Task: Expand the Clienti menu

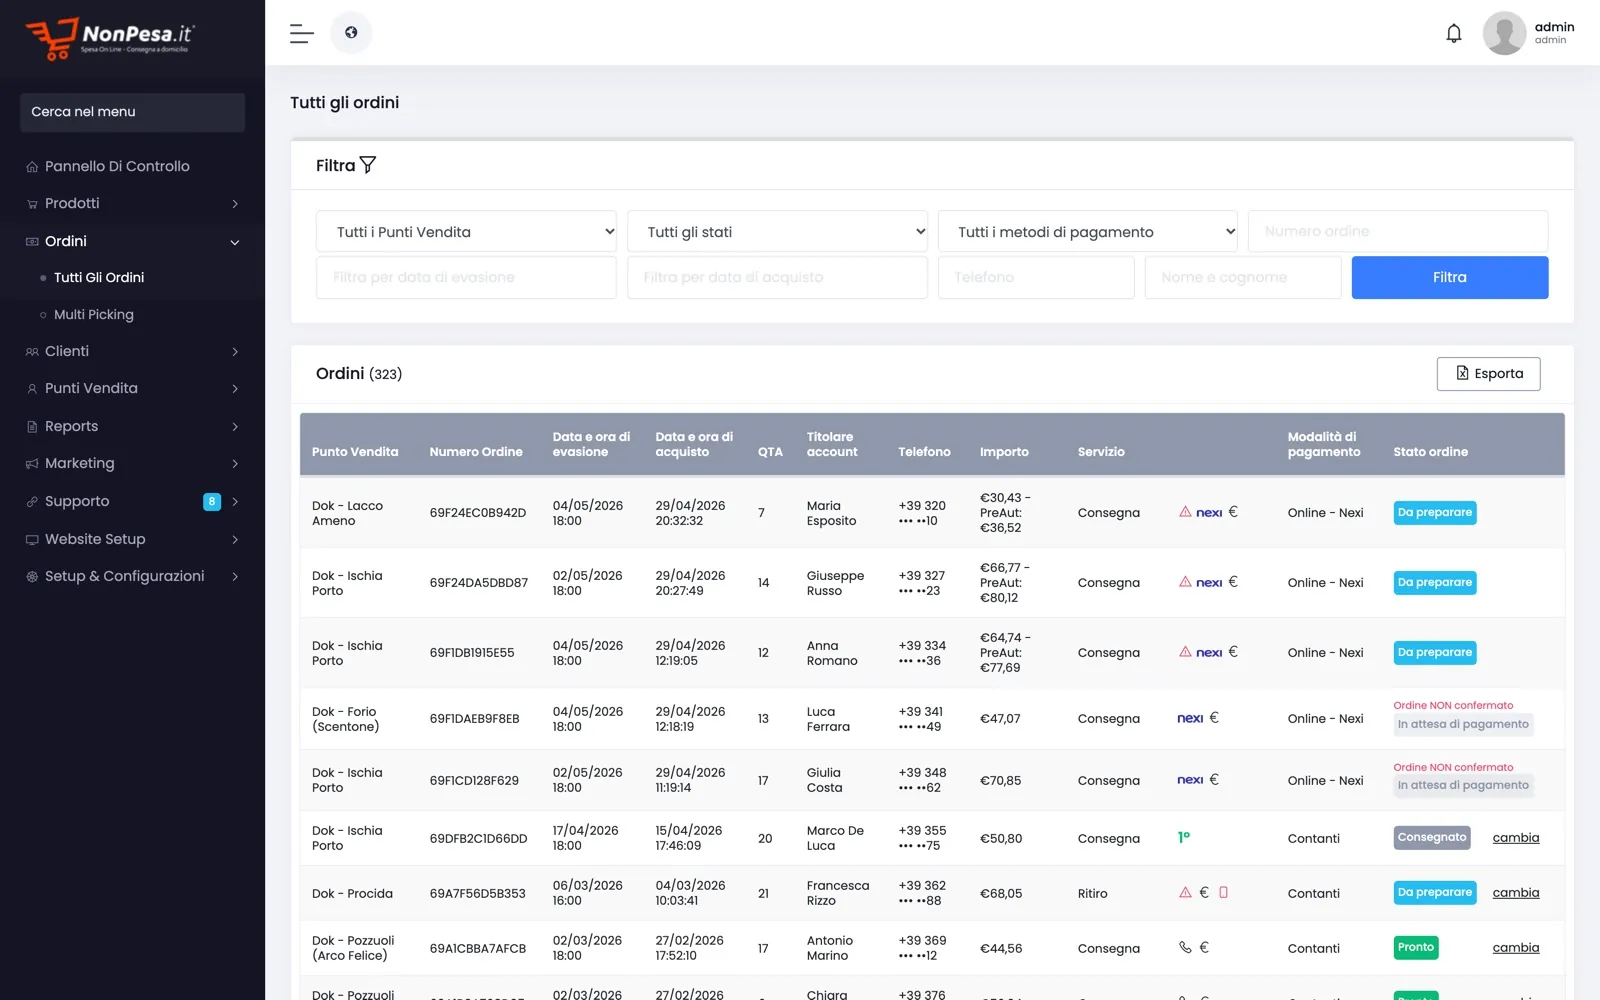Action: (132, 351)
